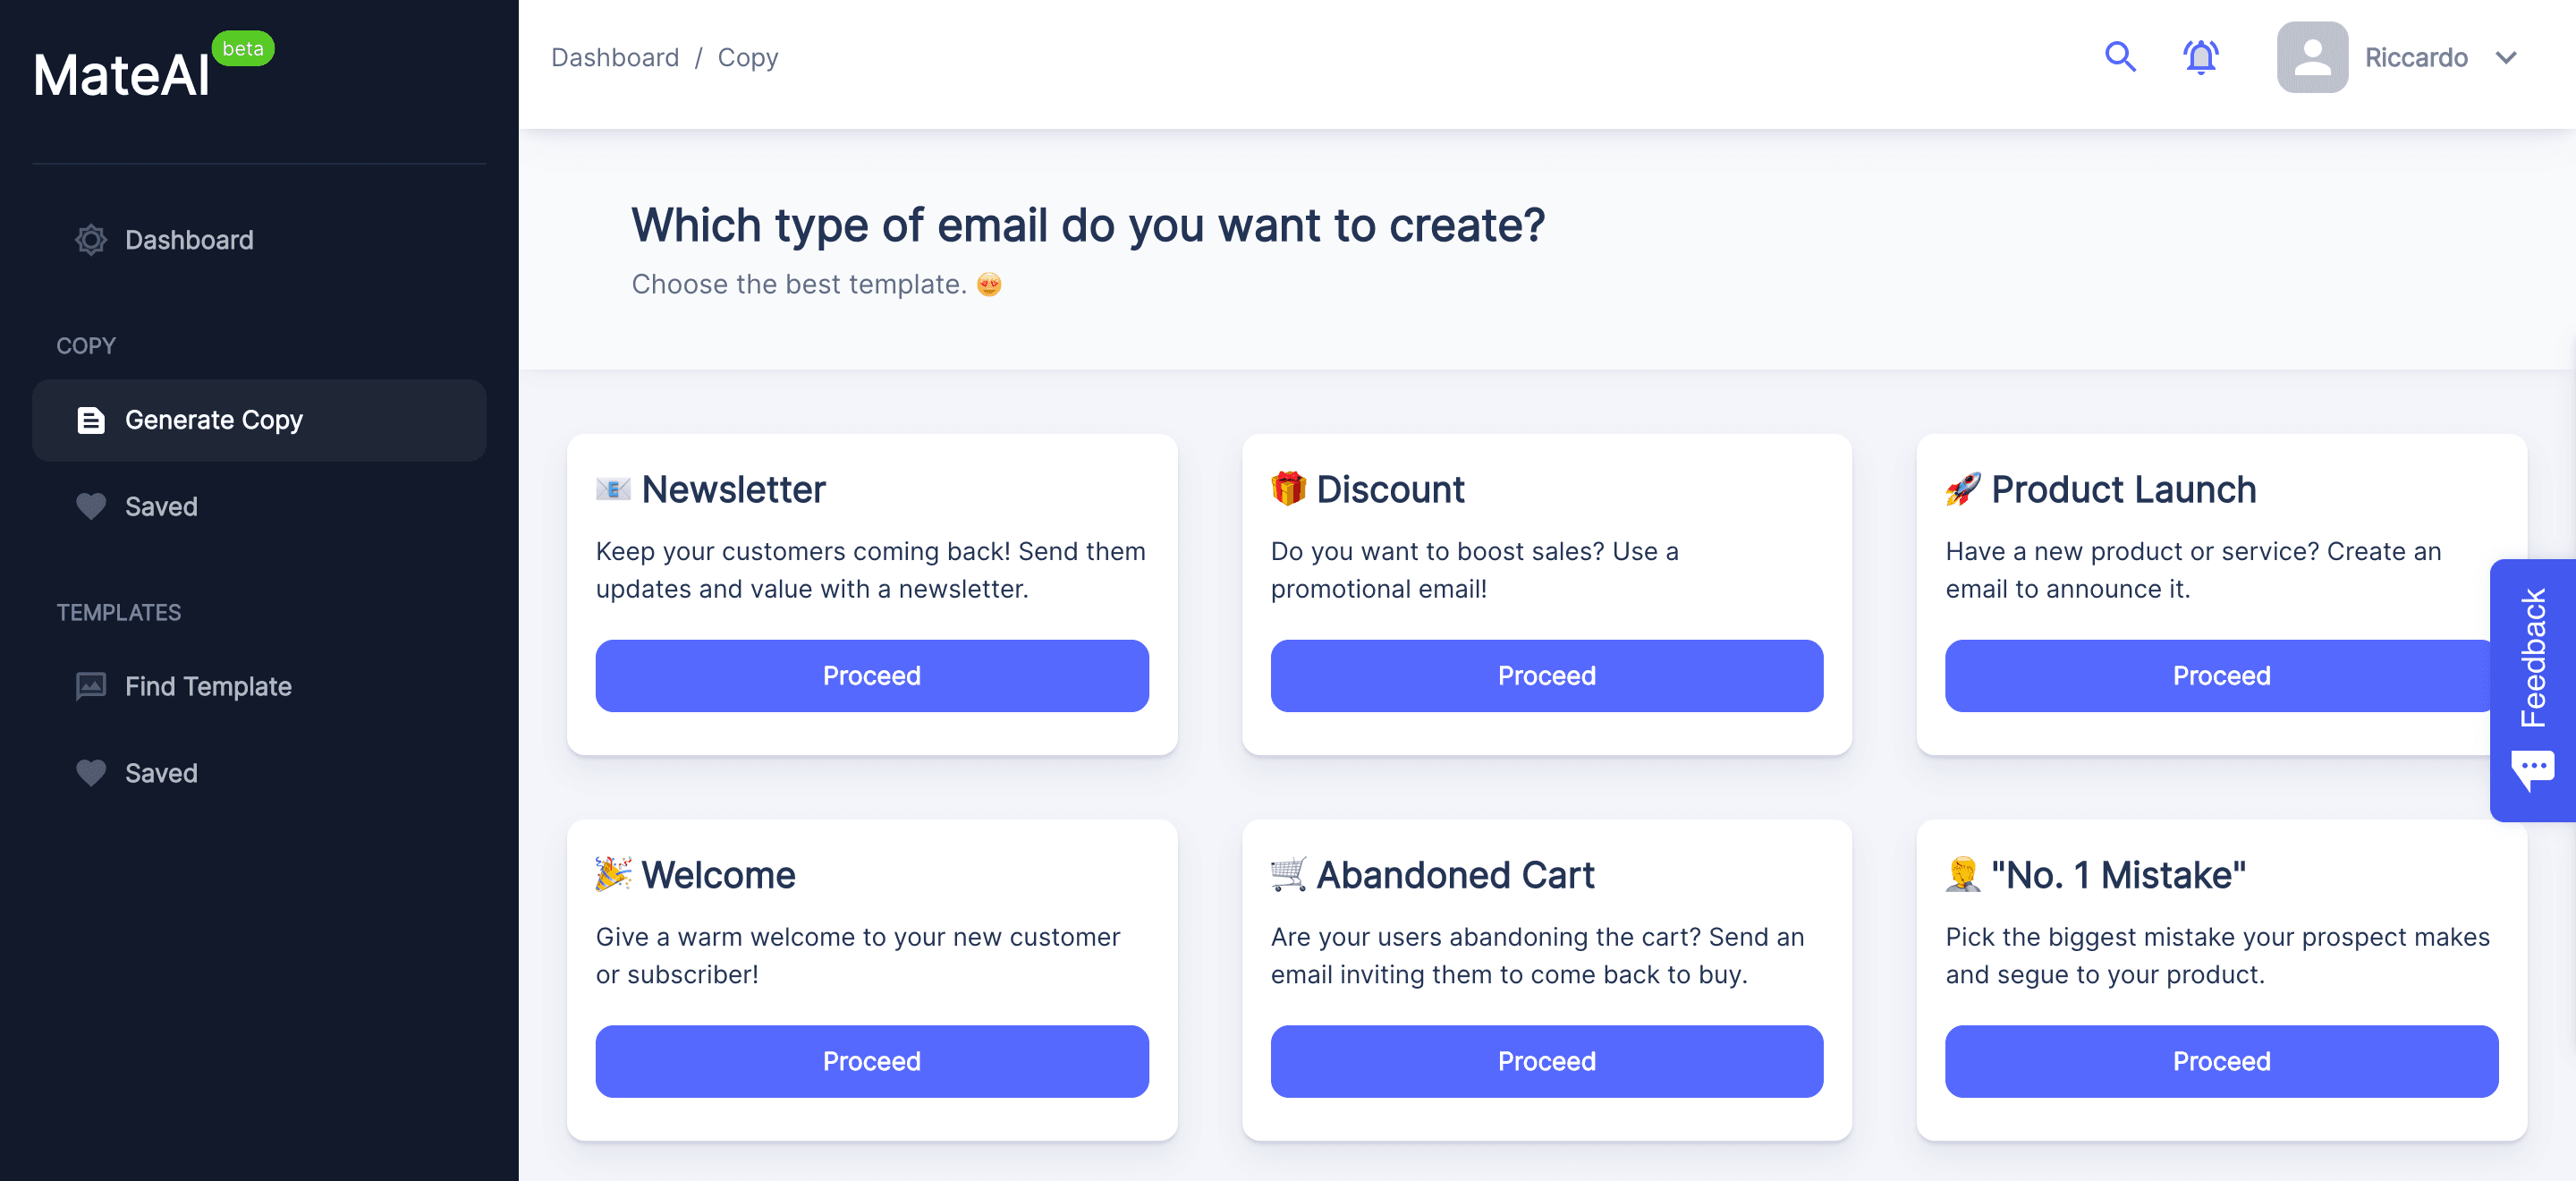Go to Find Template in sidebar
Image resolution: width=2576 pixels, height=1181 pixels.
208,686
